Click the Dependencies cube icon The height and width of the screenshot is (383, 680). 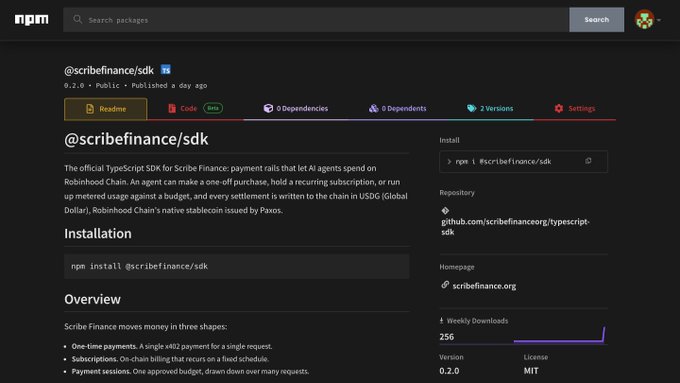[268, 108]
